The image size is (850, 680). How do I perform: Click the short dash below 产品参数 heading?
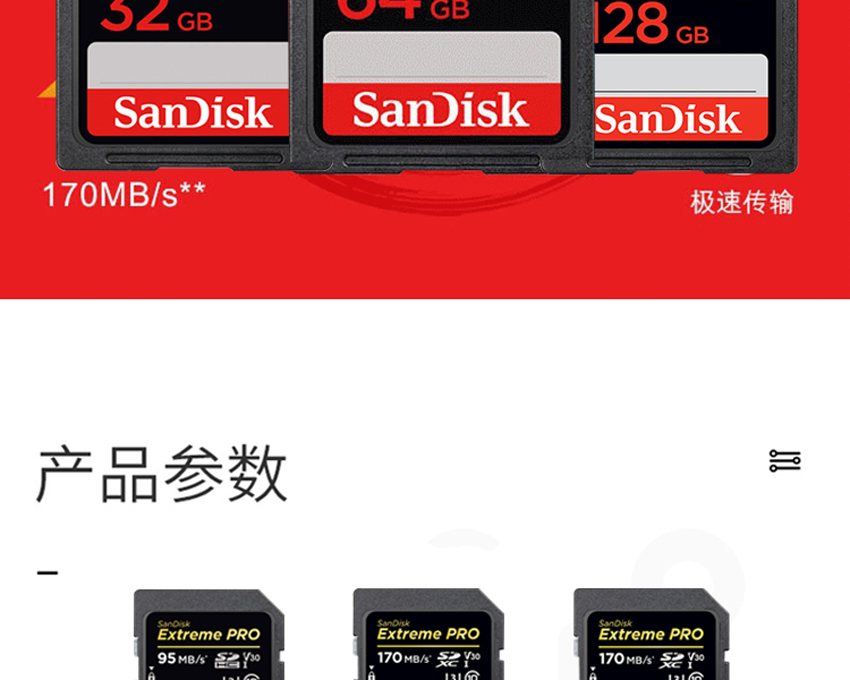48,573
